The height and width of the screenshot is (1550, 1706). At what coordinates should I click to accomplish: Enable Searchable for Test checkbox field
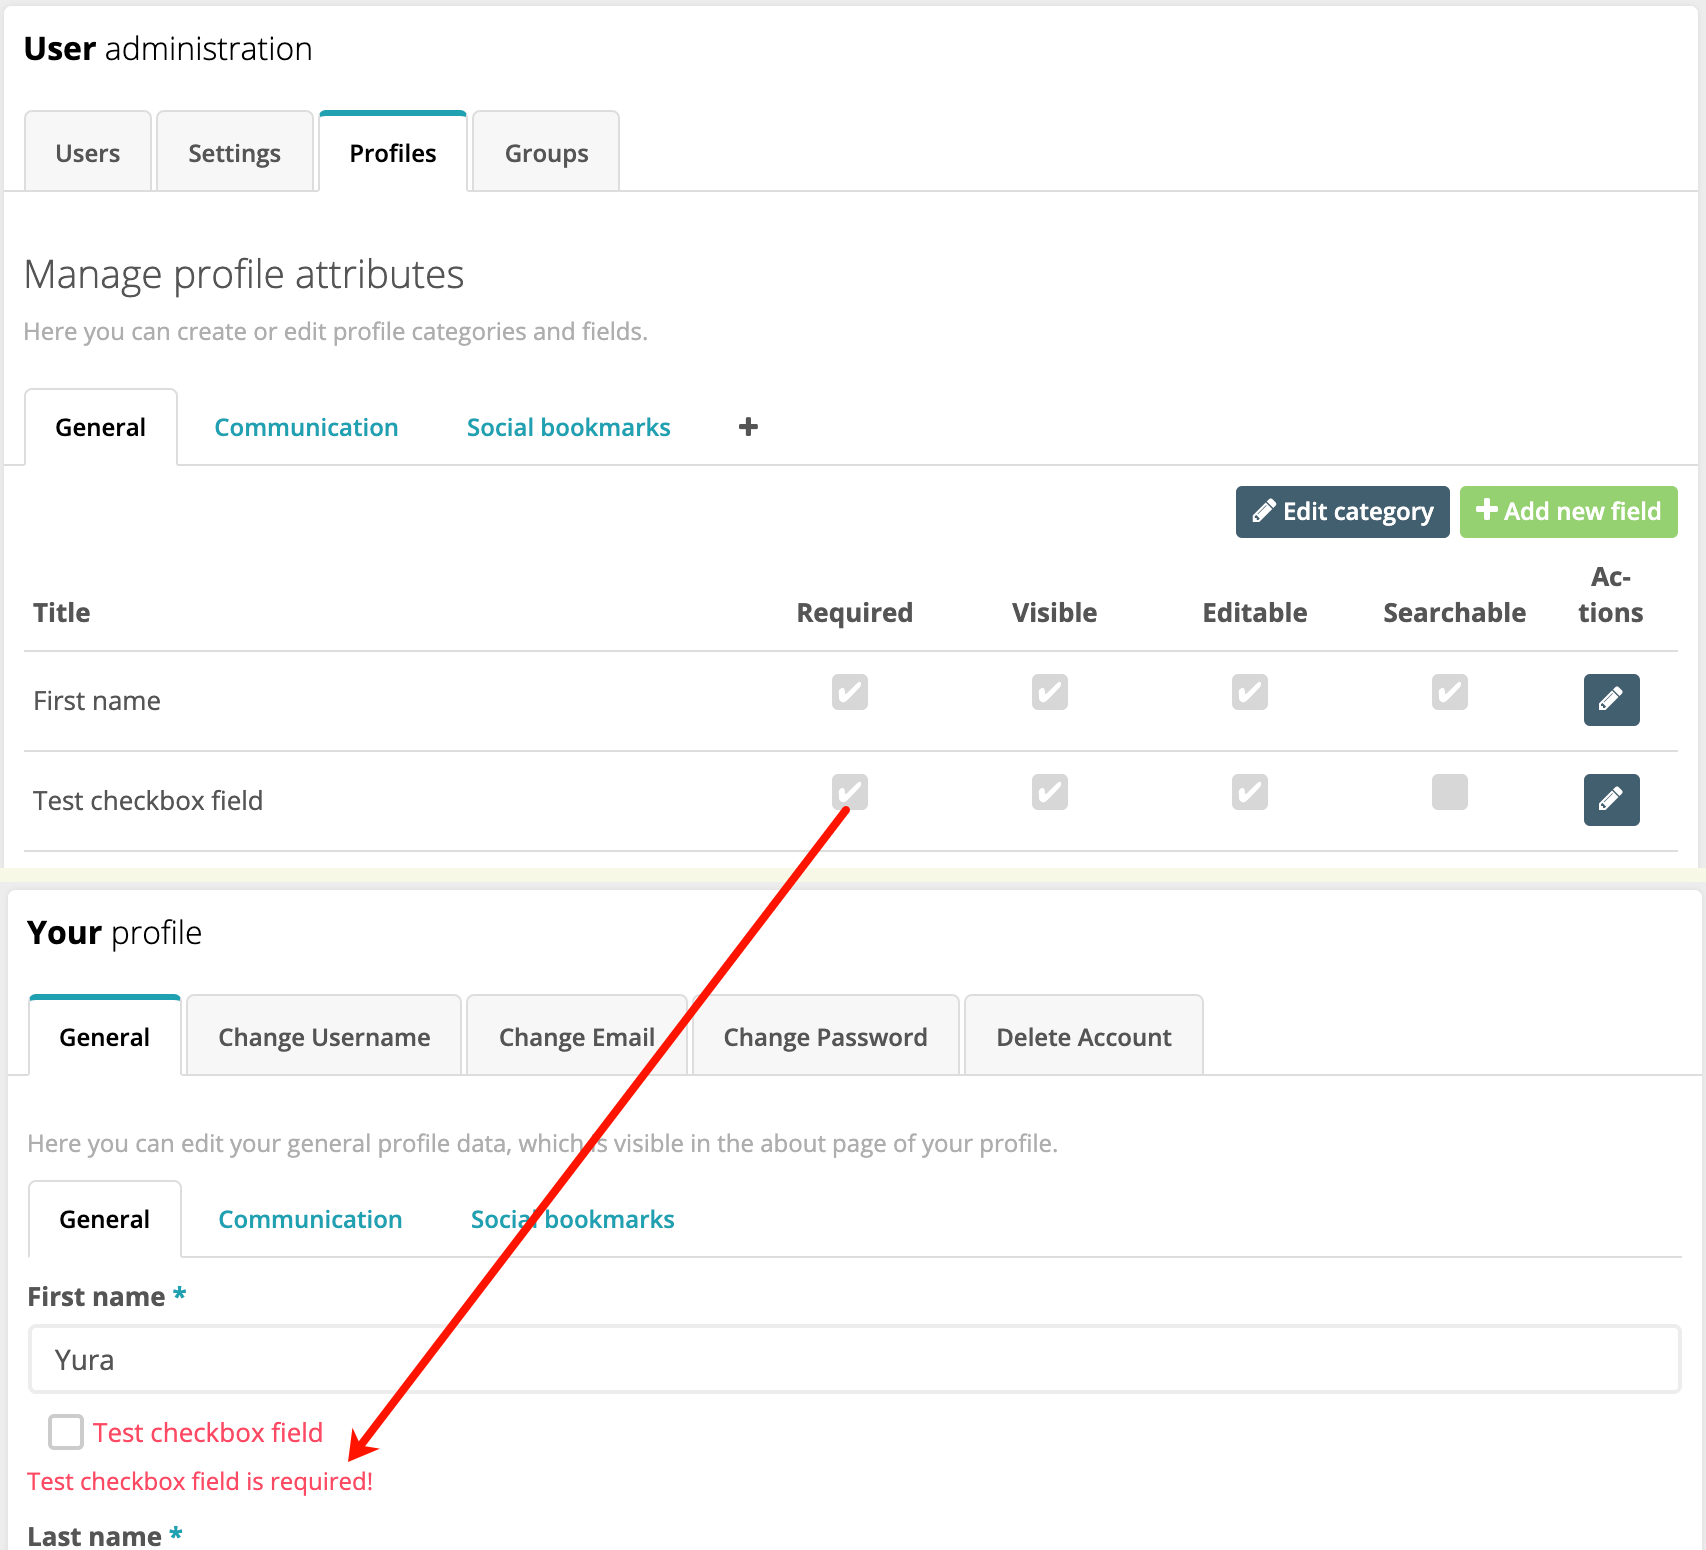pyautogui.click(x=1449, y=792)
